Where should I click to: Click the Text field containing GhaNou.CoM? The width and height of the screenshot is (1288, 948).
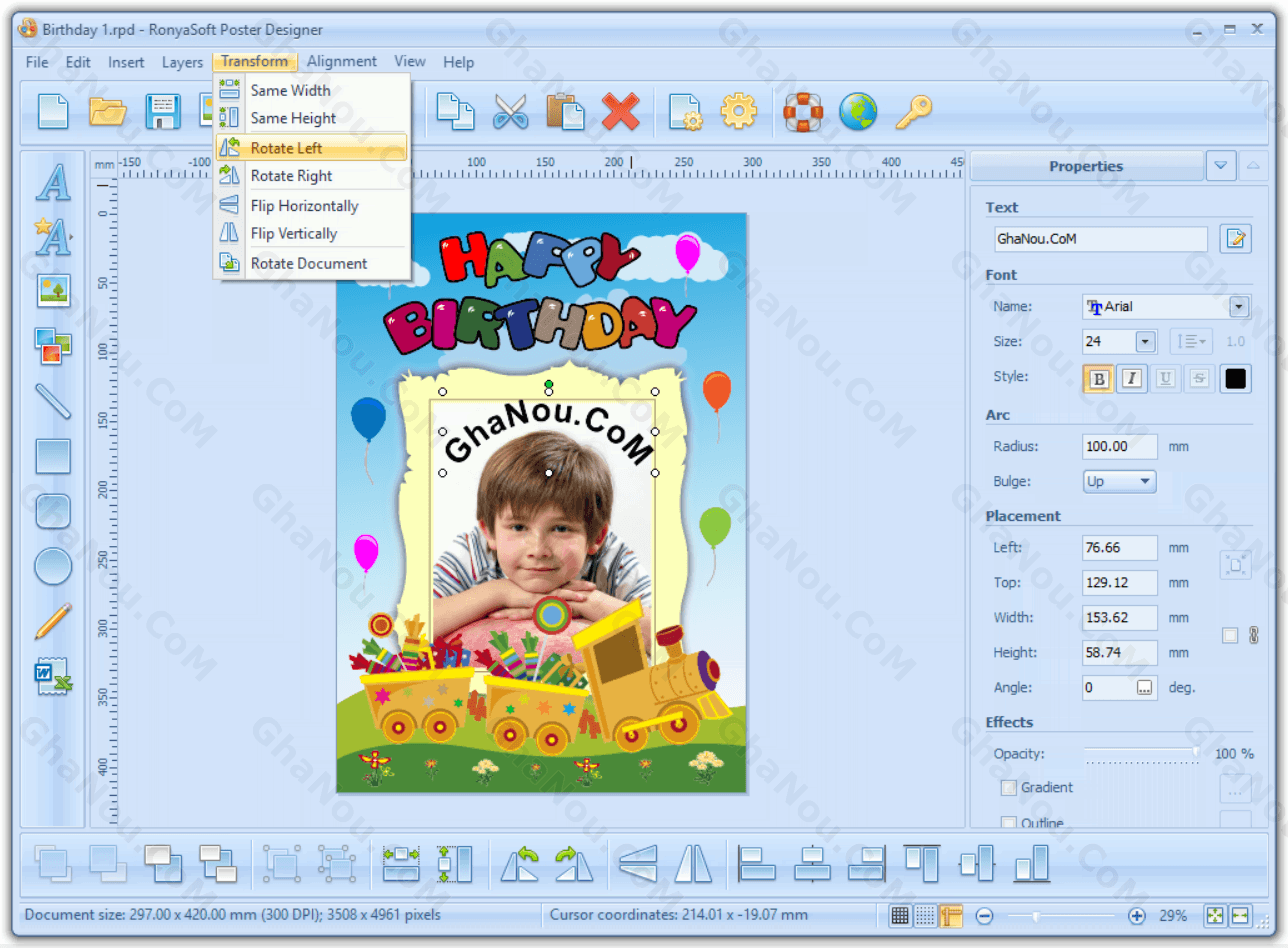coord(1099,239)
